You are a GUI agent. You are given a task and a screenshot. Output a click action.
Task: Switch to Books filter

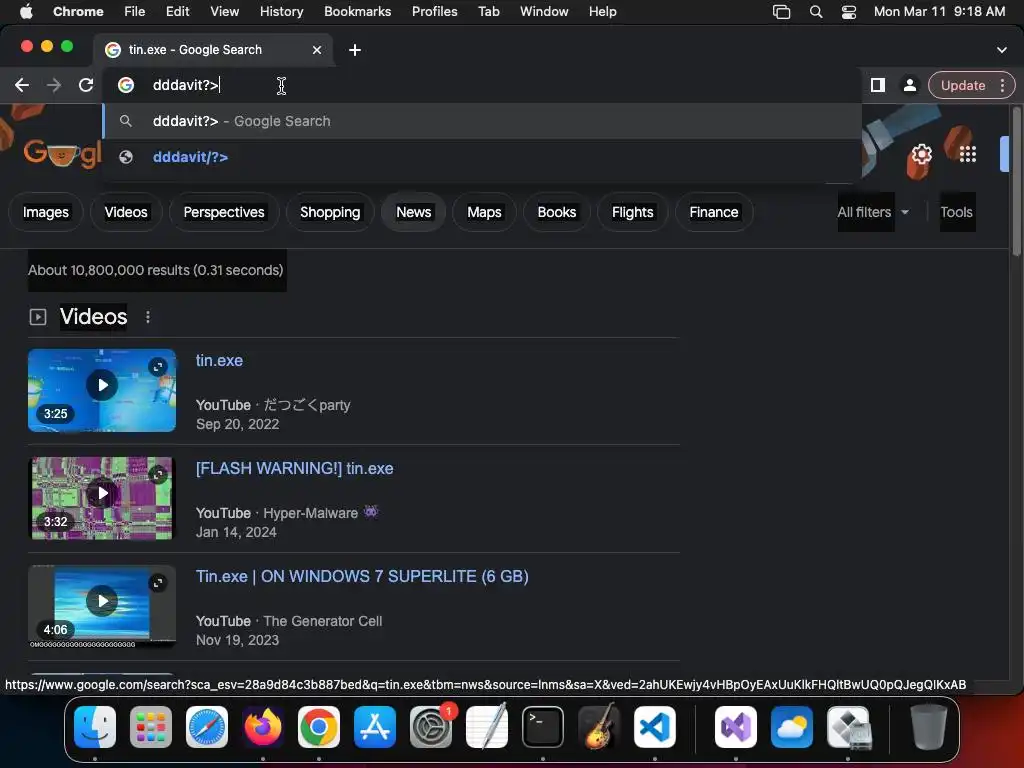click(556, 212)
